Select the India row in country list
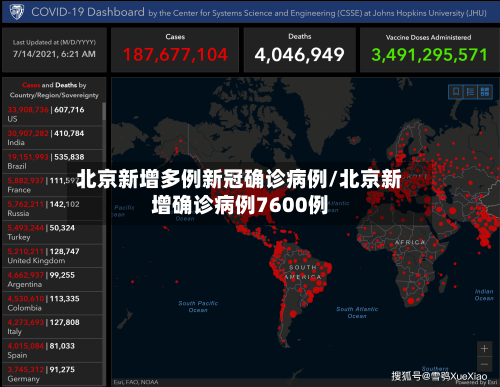This screenshot has height=387, width=500. point(52,138)
